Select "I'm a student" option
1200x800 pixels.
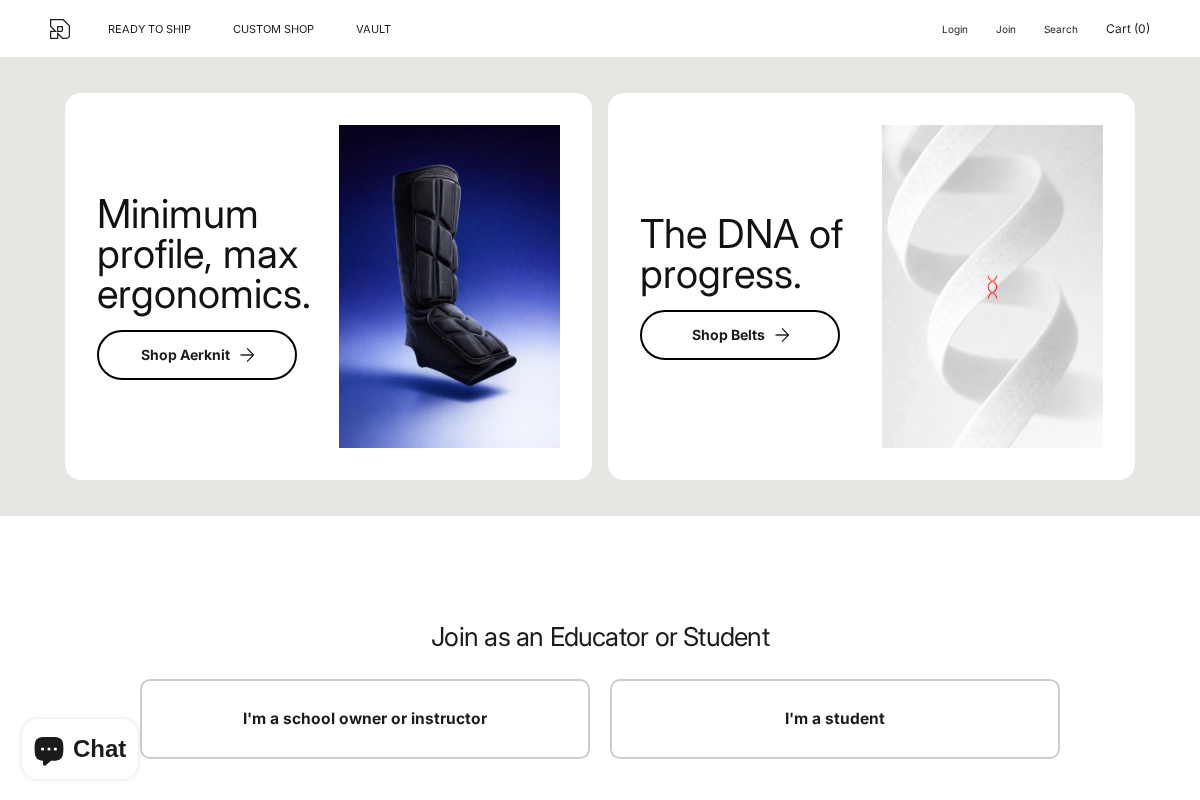click(x=835, y=719)
